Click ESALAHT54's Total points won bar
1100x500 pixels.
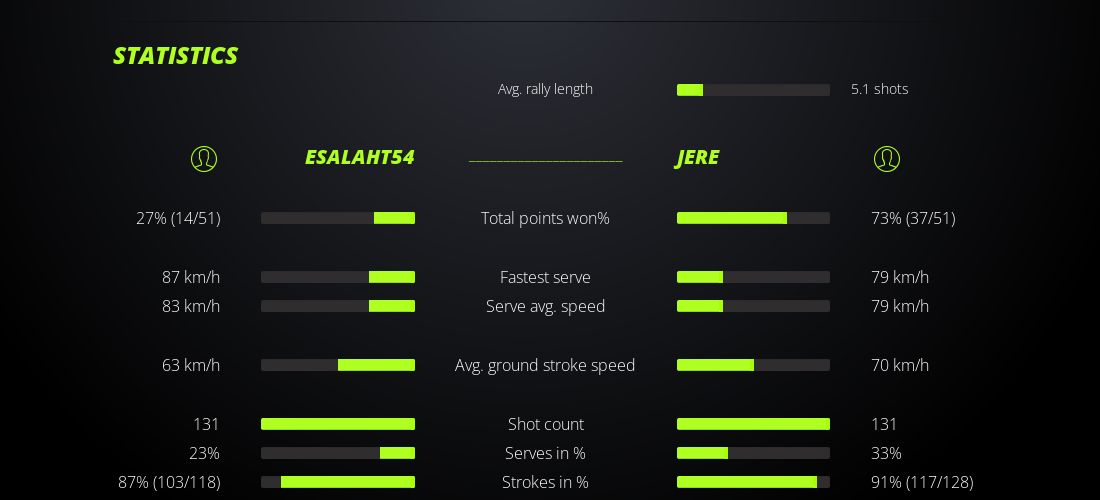click(338, 218)
